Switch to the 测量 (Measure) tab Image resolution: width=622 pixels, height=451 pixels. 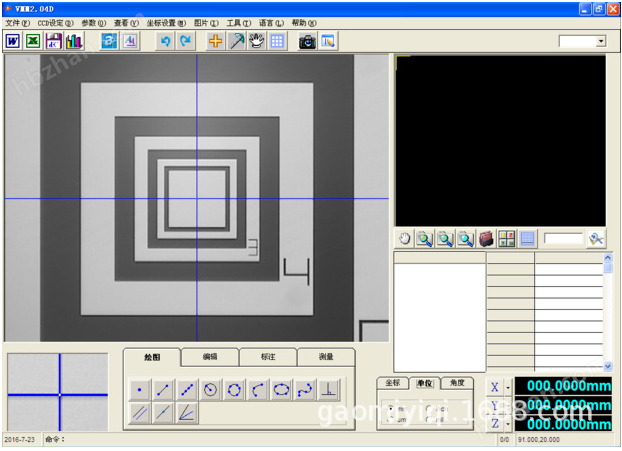point(325,355)
